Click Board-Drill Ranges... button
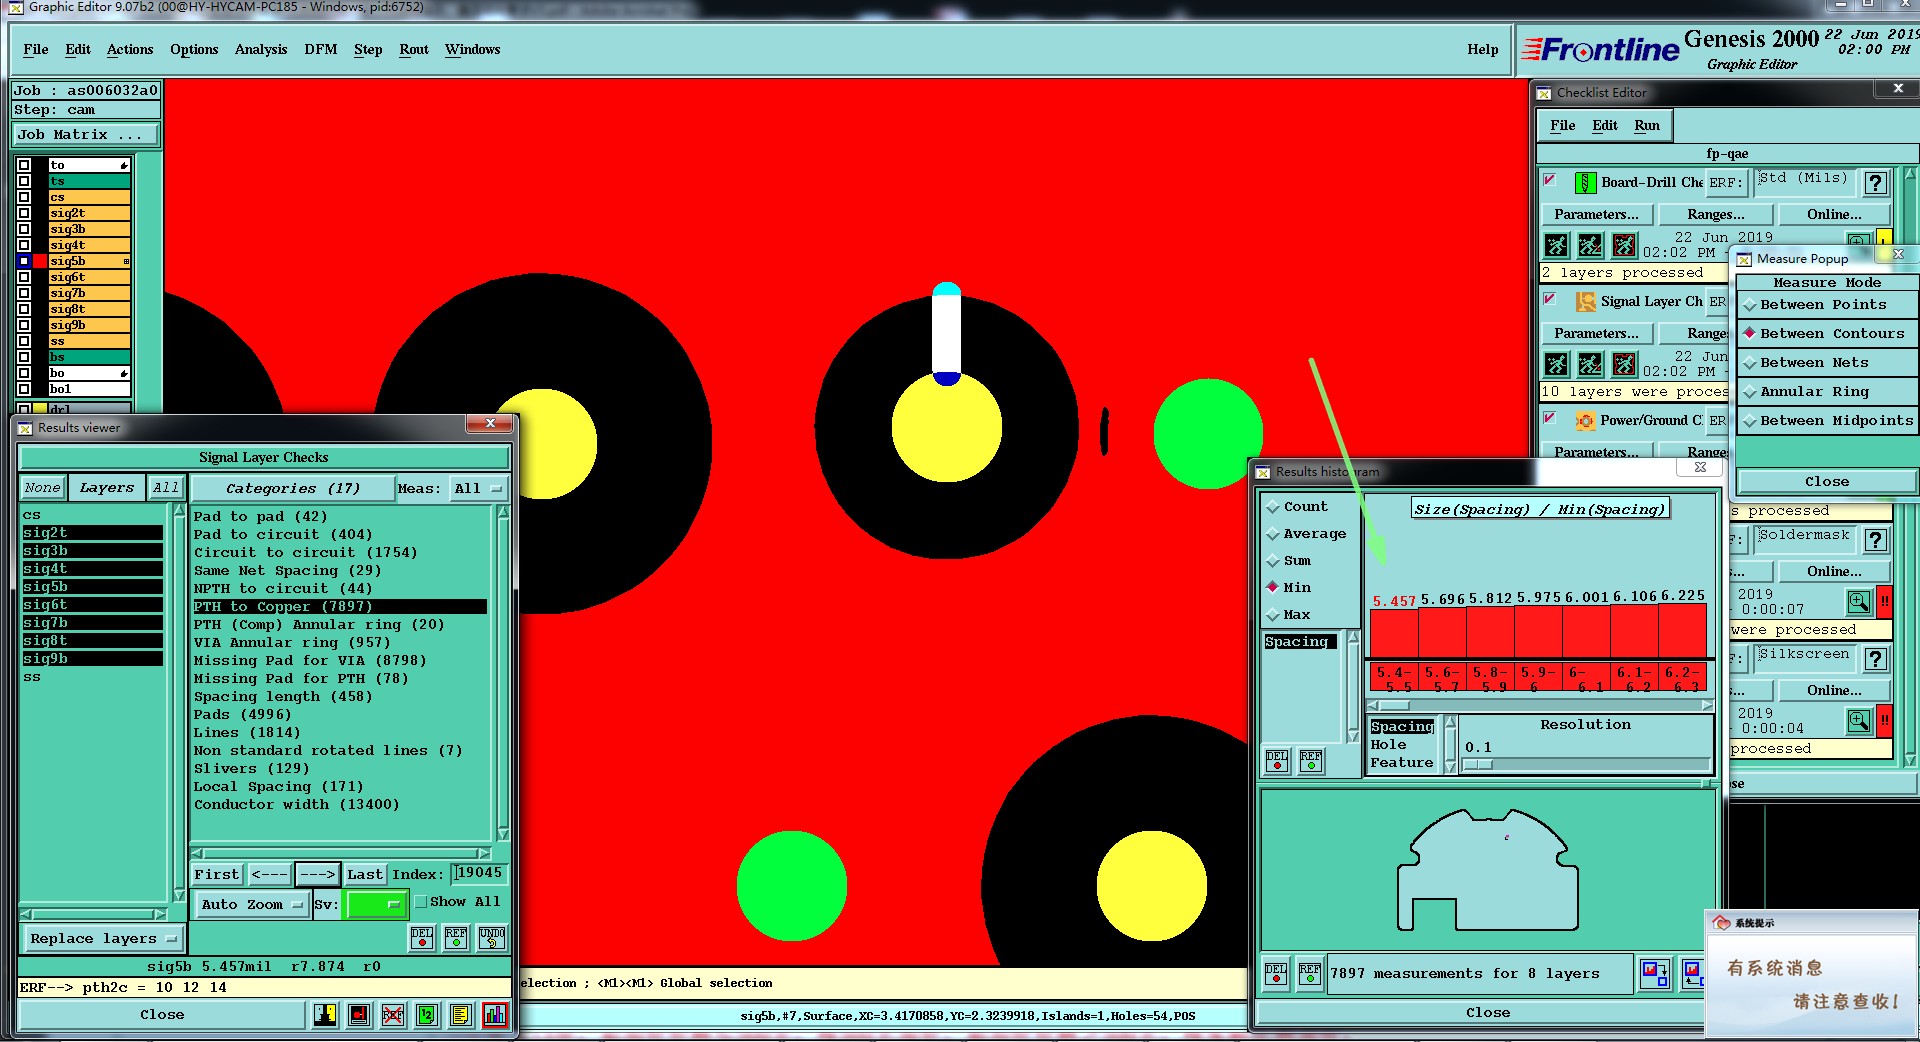Viewport: 1920px width, 1042px height. 1716,215
